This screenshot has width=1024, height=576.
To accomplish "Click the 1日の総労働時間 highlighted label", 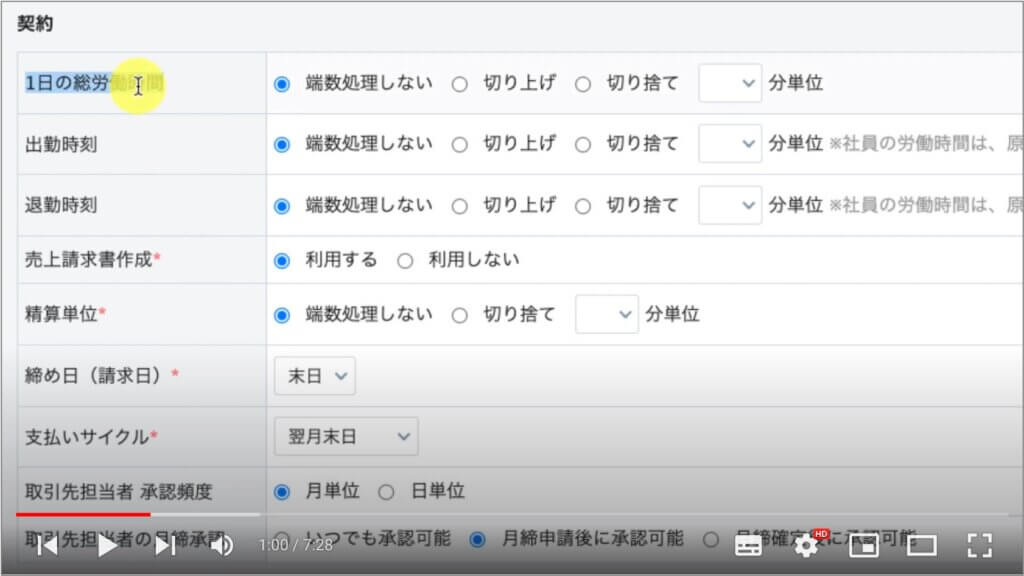I will [94, 84].
